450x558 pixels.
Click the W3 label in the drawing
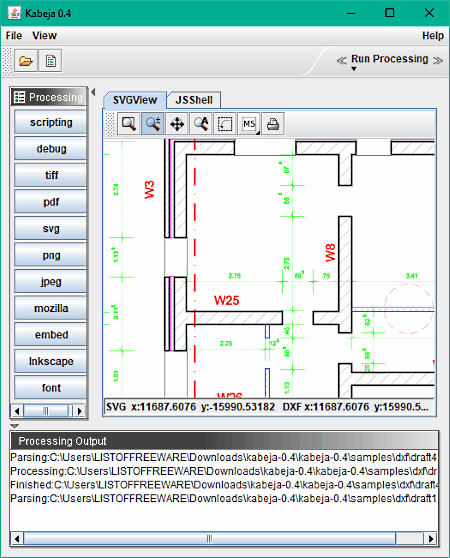150,190
